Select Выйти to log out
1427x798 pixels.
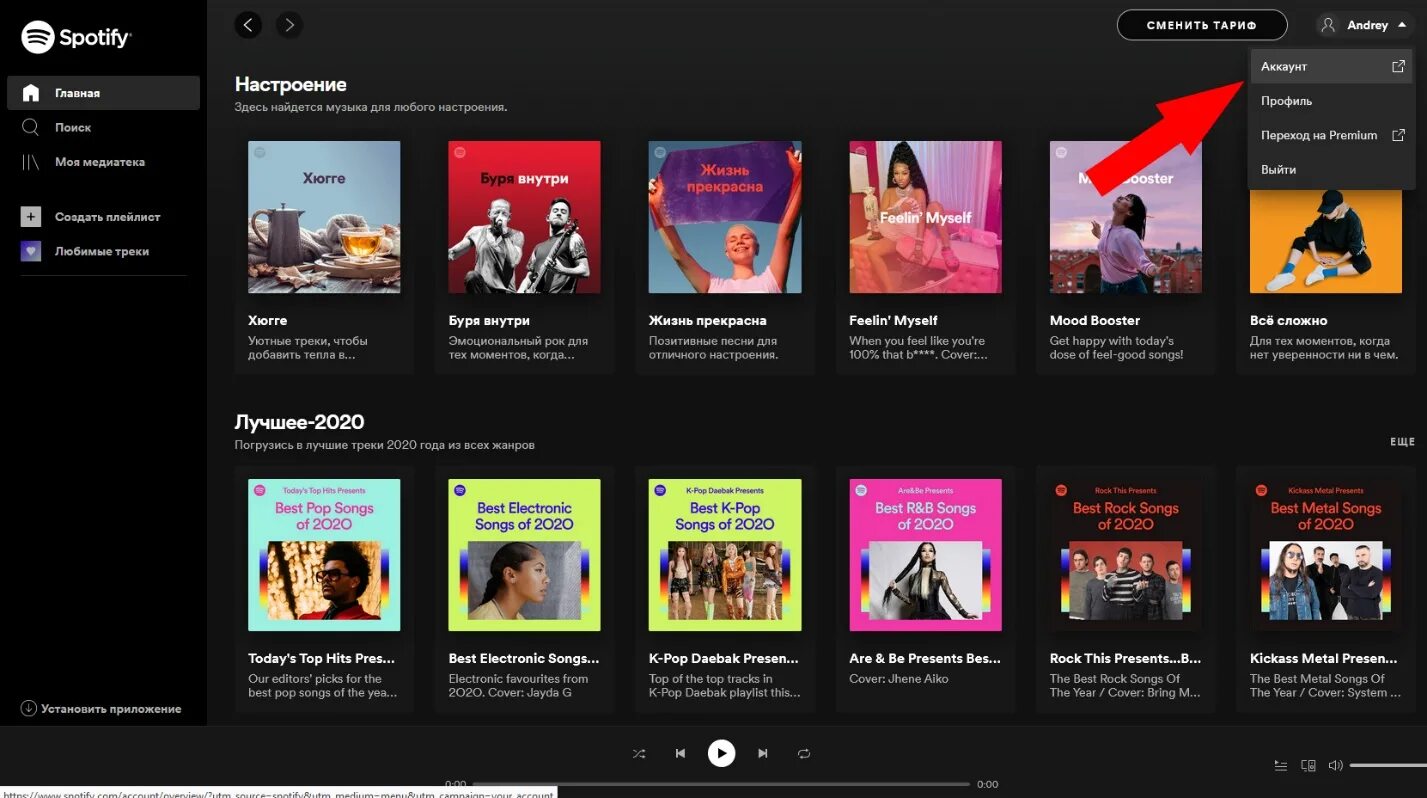coord(1332,170)
